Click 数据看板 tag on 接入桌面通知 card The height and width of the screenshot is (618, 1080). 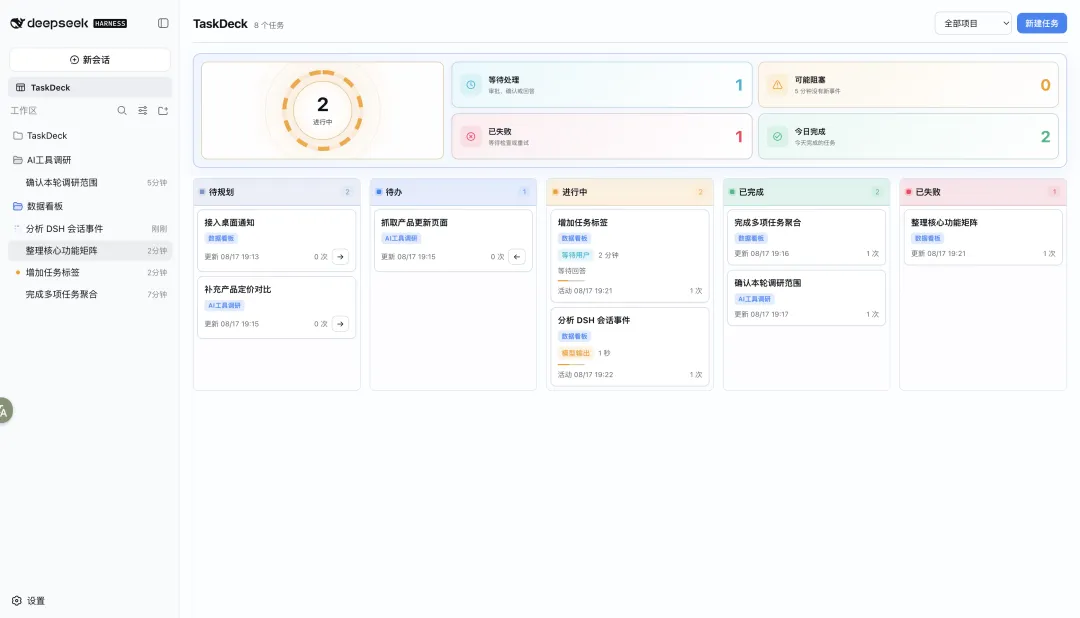pos(221,238)
